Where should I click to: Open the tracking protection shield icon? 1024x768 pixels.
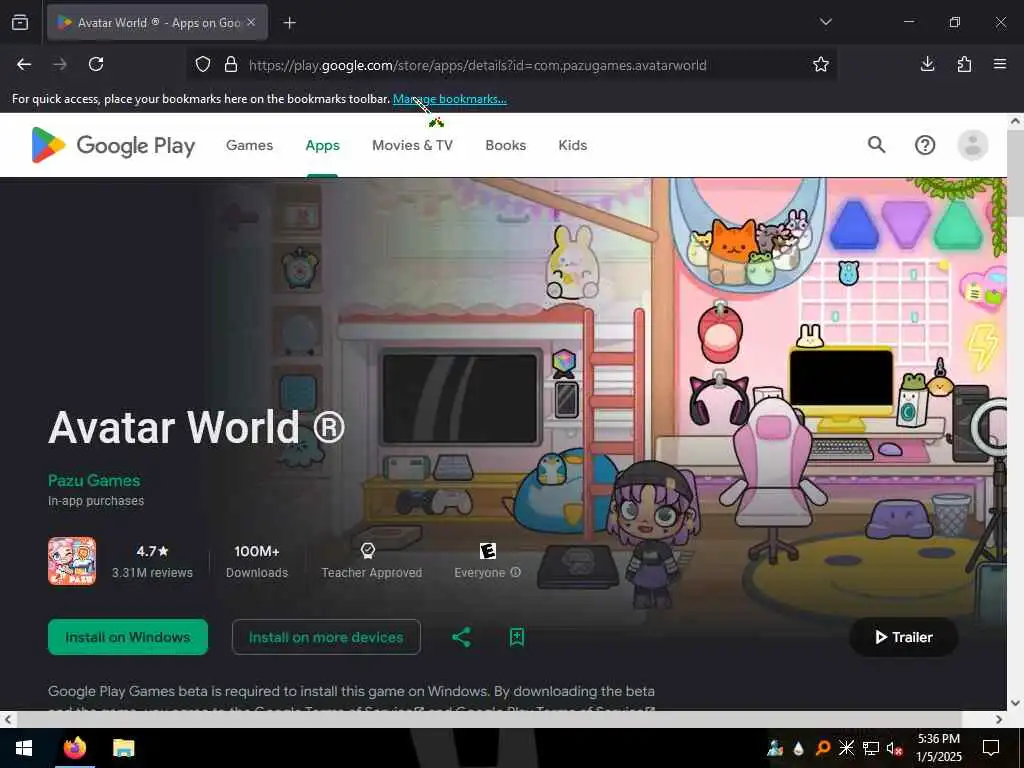tap(203, 65)
